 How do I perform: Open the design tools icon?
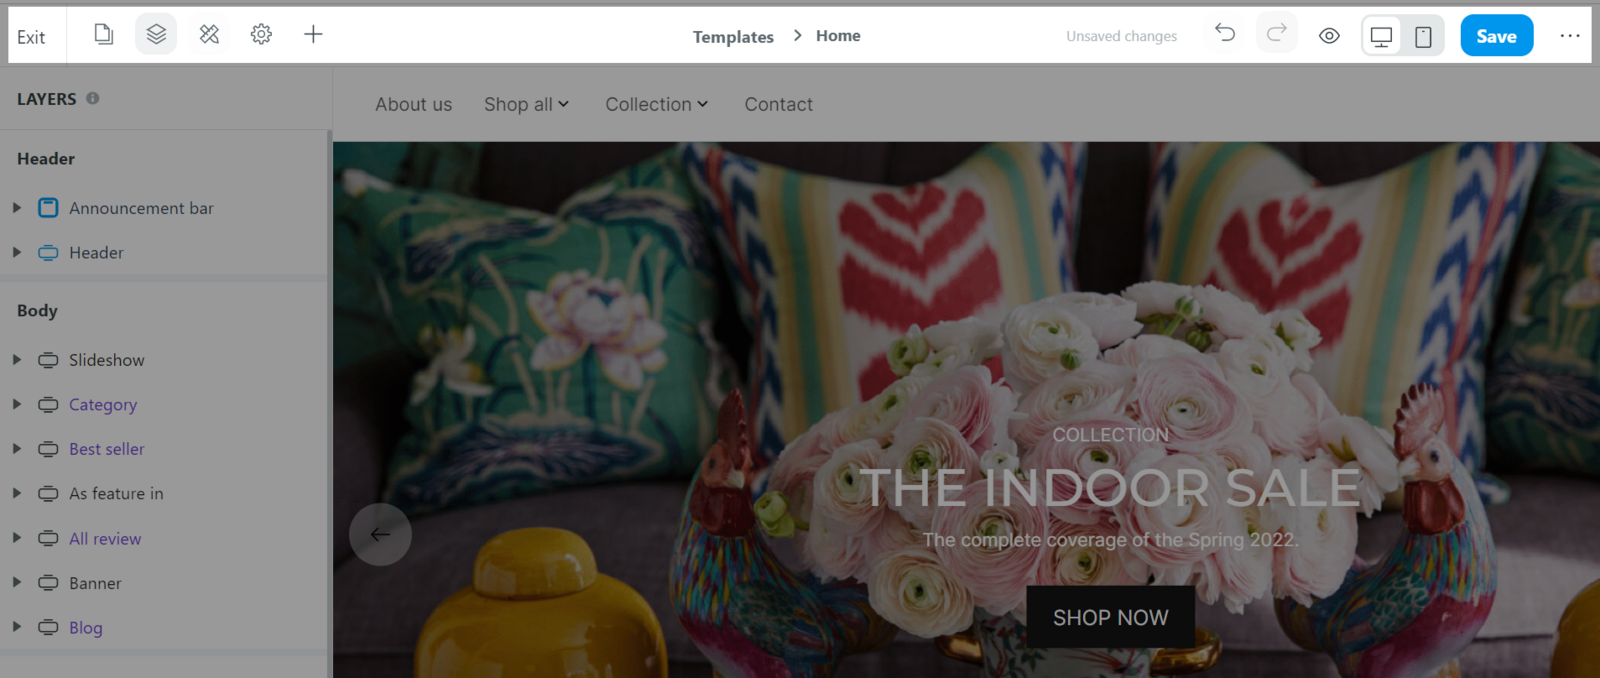tap(209, 34)
